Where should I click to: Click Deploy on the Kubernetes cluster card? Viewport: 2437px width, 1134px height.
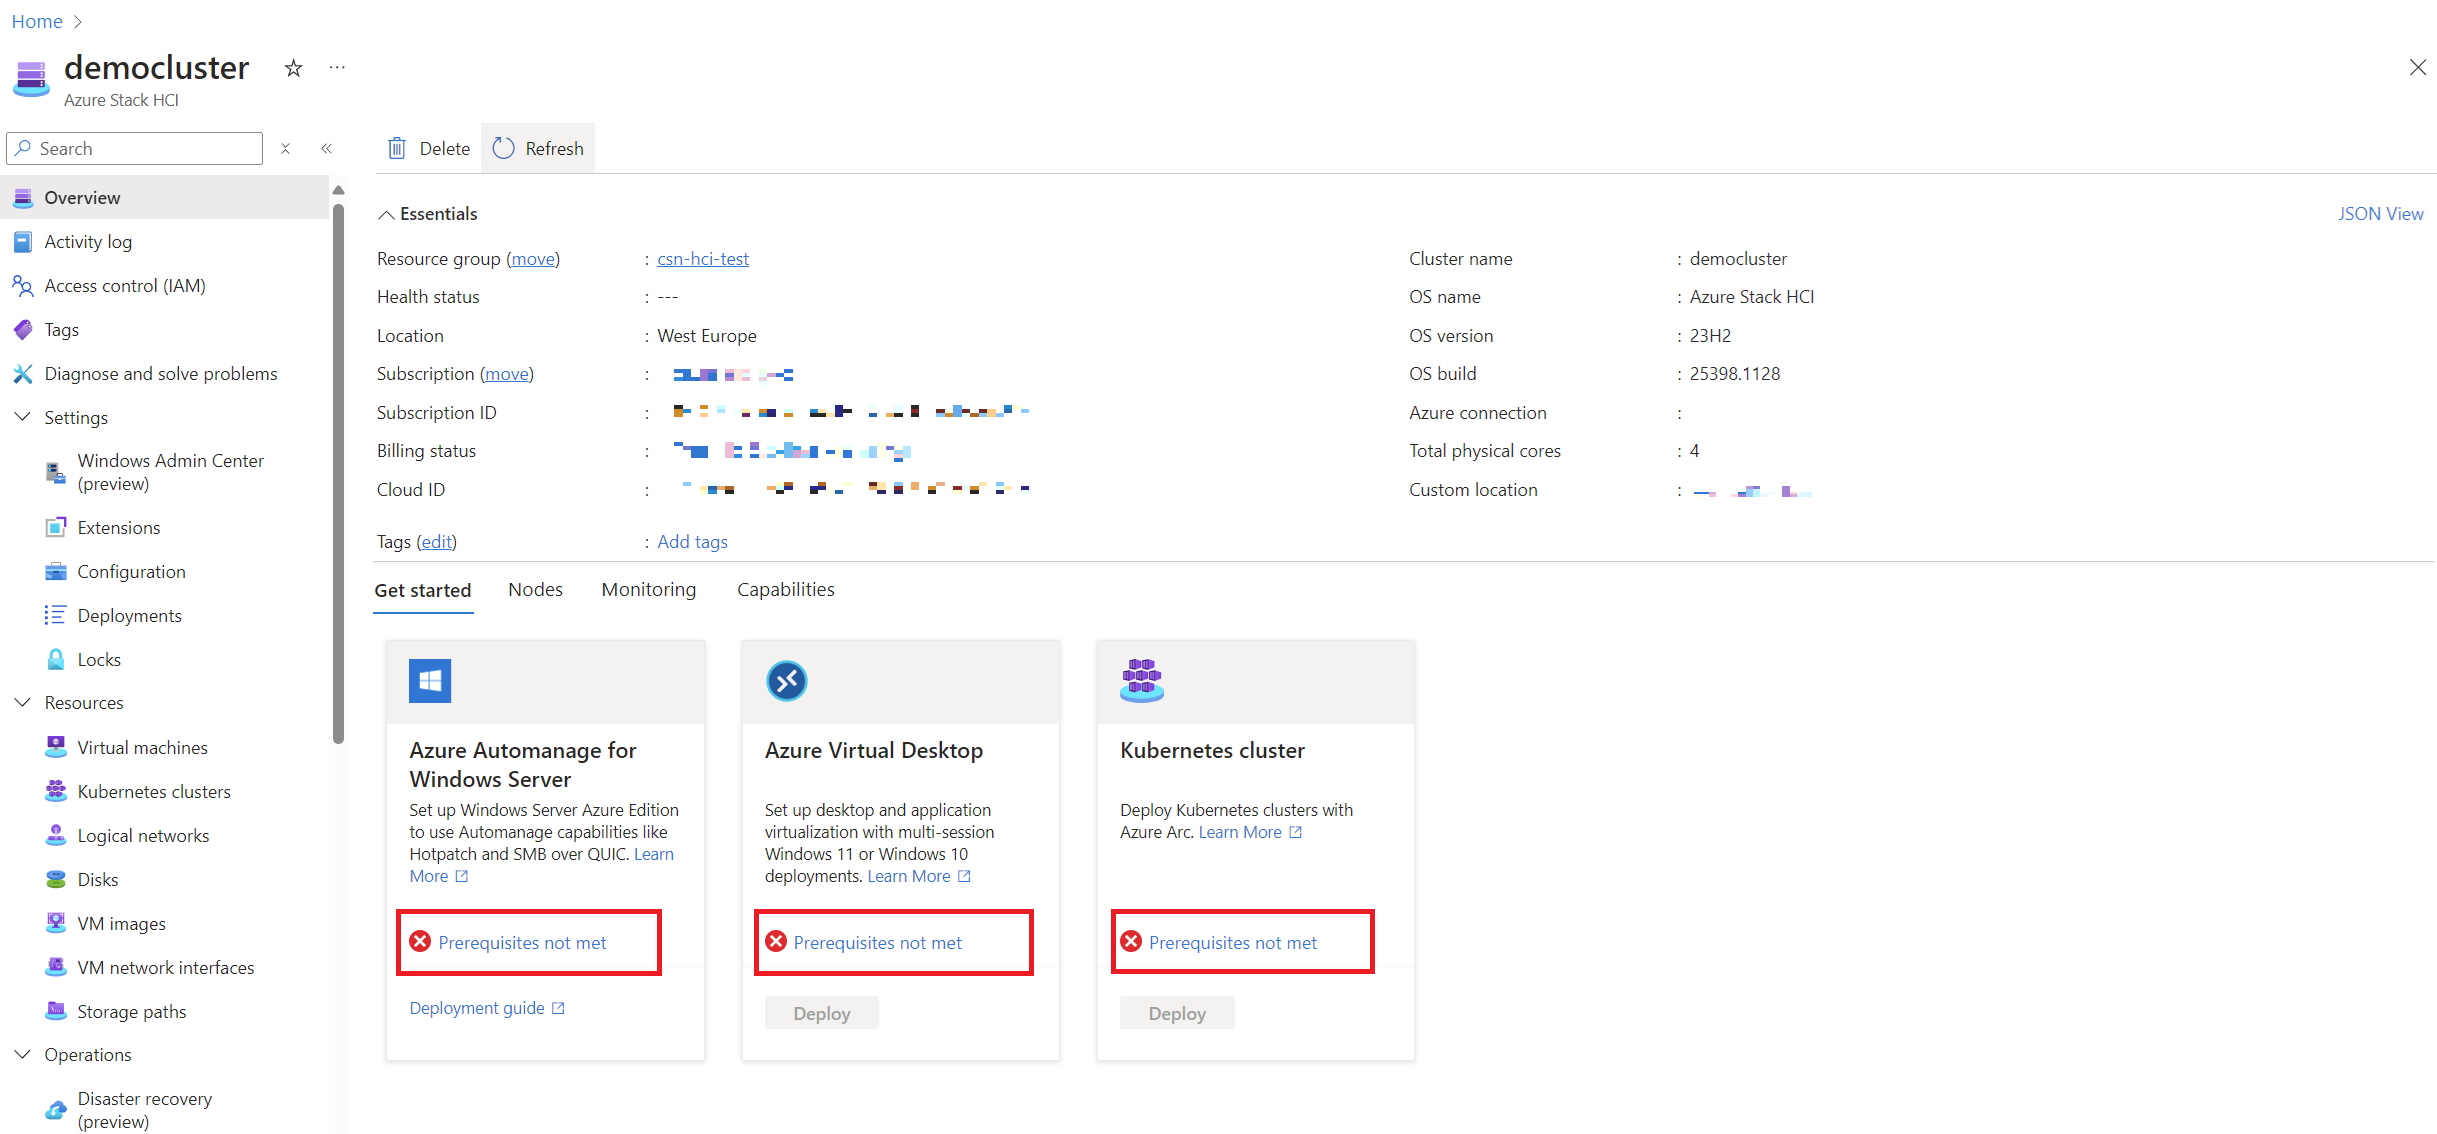coord(1177,1013)
